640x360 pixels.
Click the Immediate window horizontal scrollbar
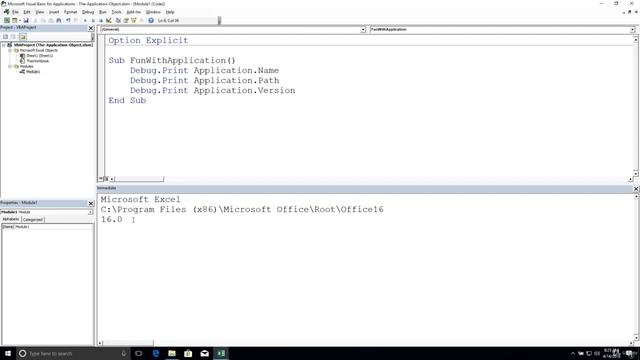click(x=128, y=343)
